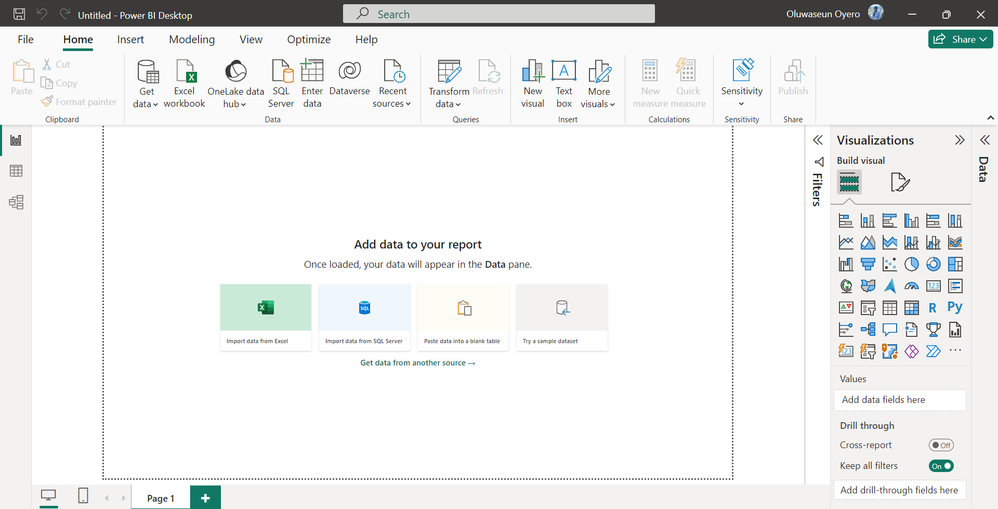Switch to the View tab
This screenshot has height=509, width=998.
pos(251,39)
